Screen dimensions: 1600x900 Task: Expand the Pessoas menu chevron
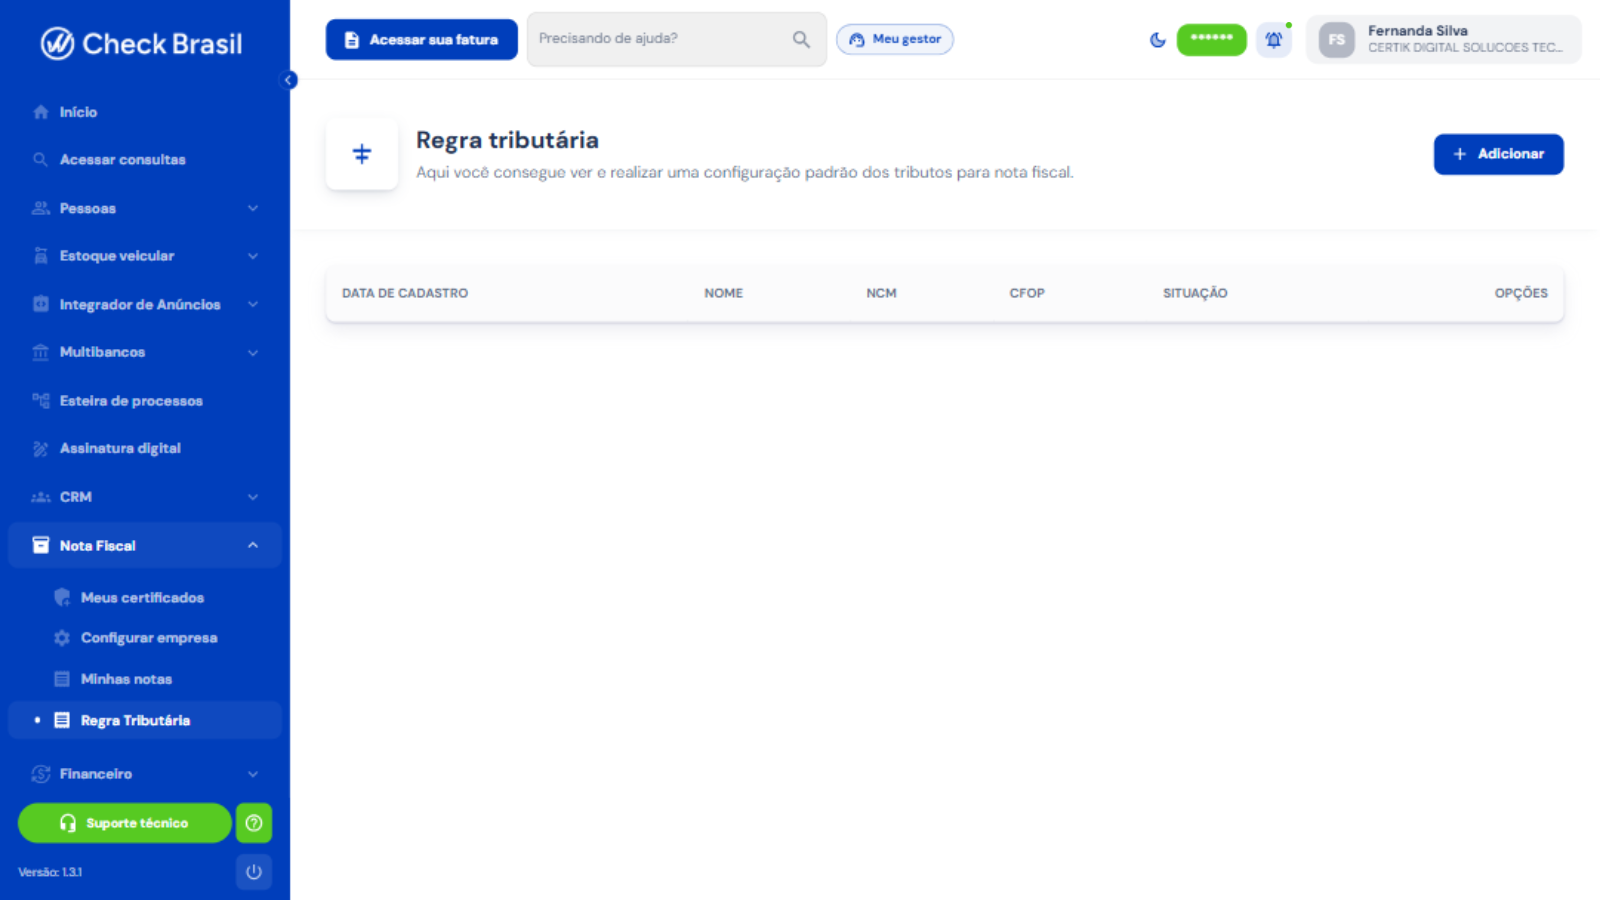pos(253,208)
